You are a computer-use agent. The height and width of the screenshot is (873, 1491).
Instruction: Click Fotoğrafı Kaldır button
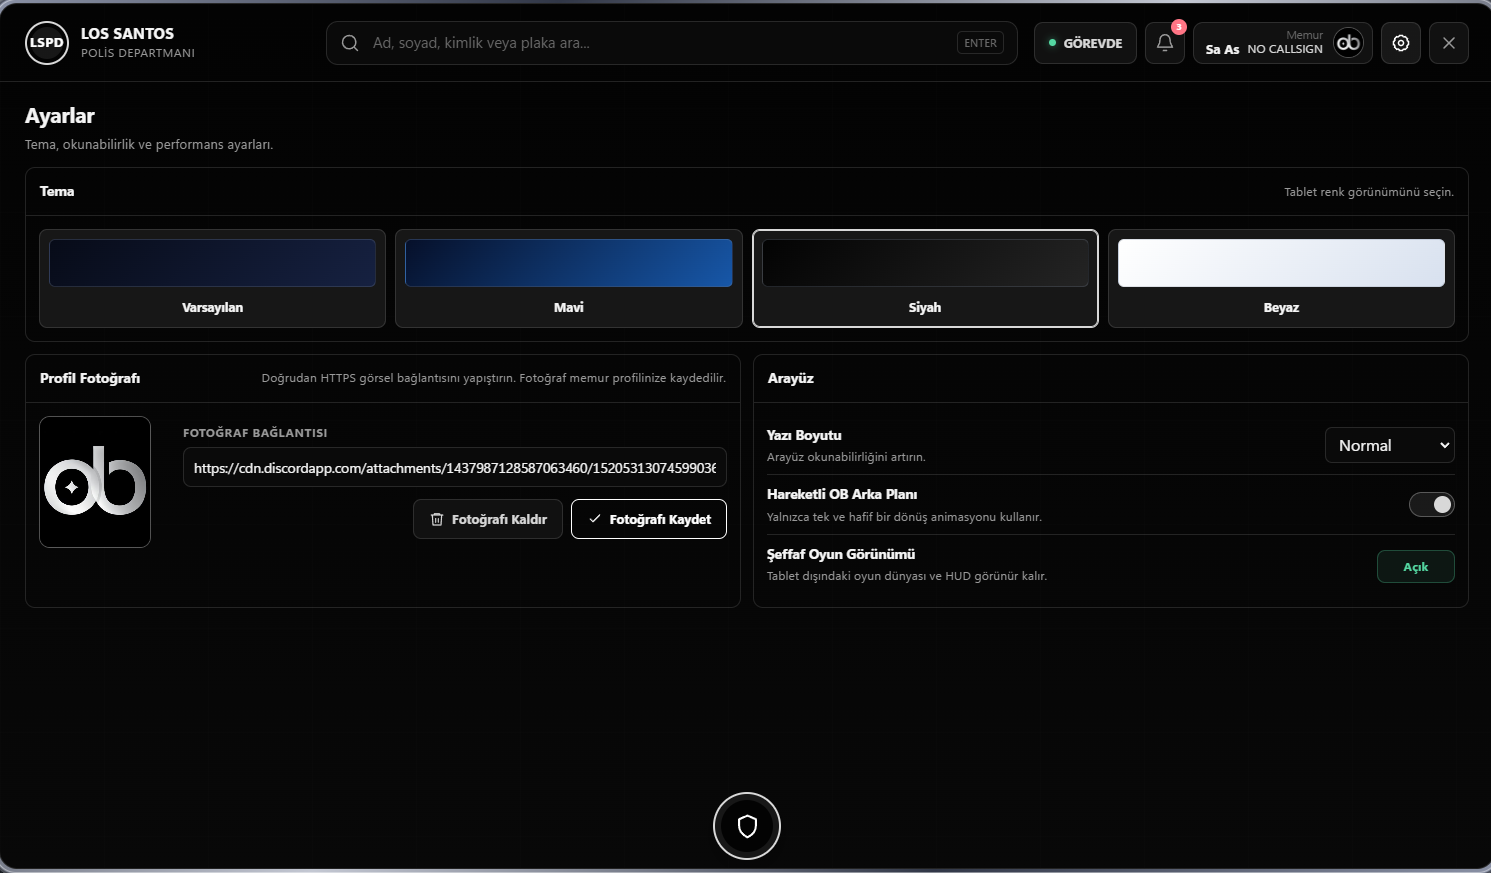pos(488,519)
